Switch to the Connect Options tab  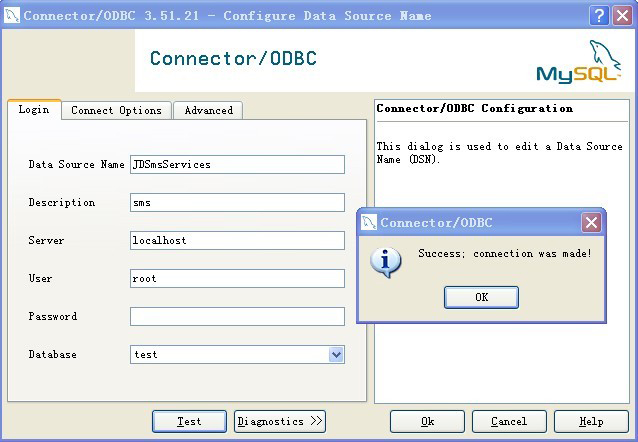click(116, 110)
